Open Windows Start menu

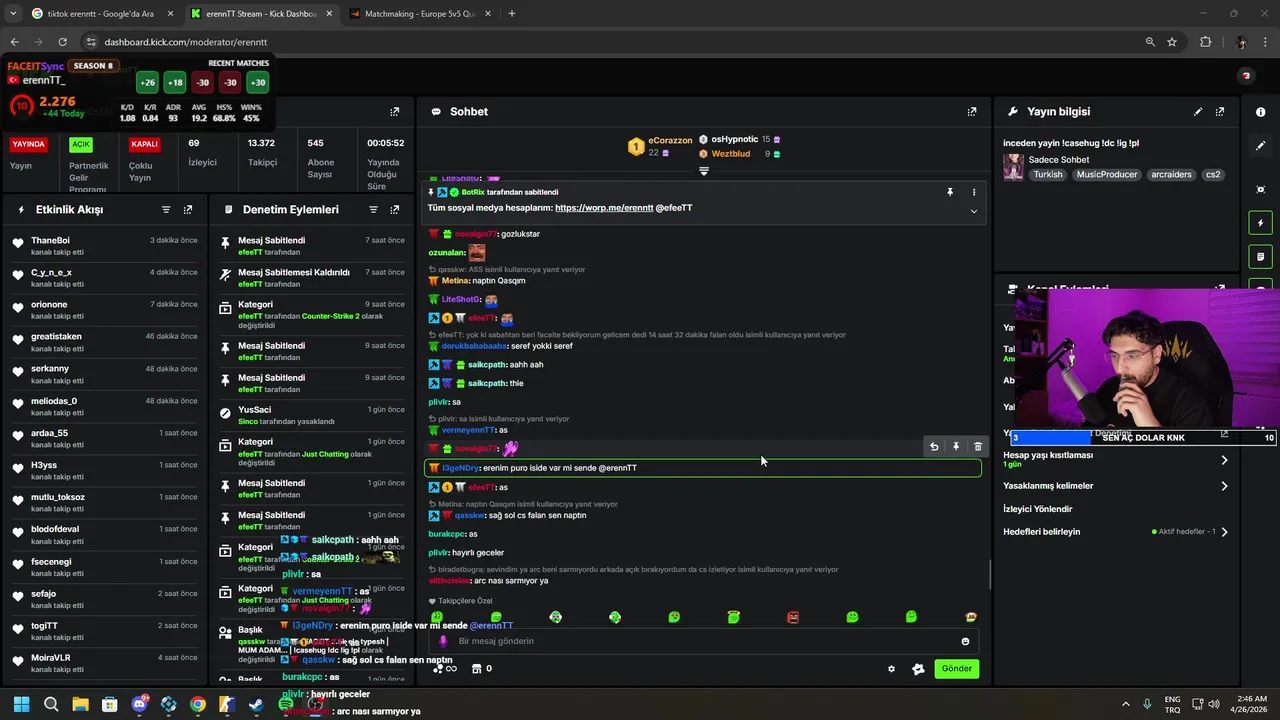(21, 704)
